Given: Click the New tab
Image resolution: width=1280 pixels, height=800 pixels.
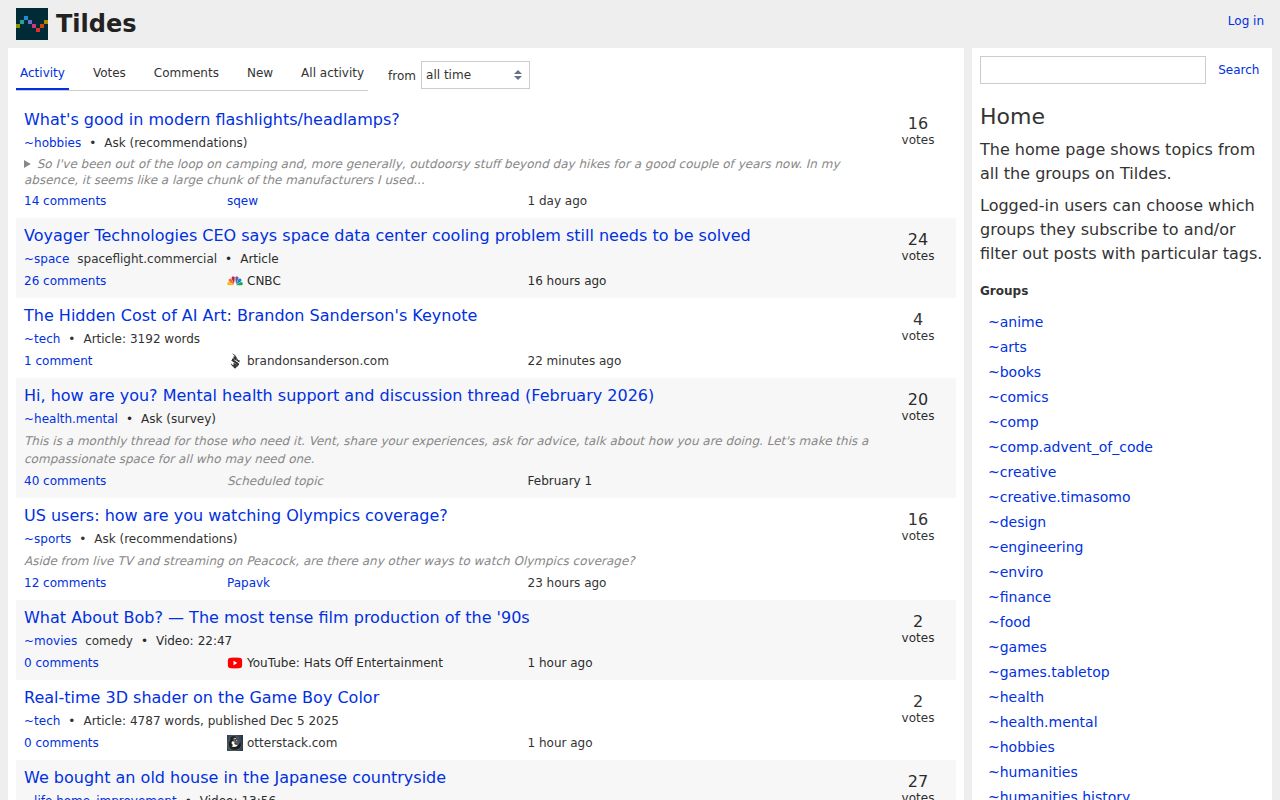Looking at the screenshot, I should 259,72.
